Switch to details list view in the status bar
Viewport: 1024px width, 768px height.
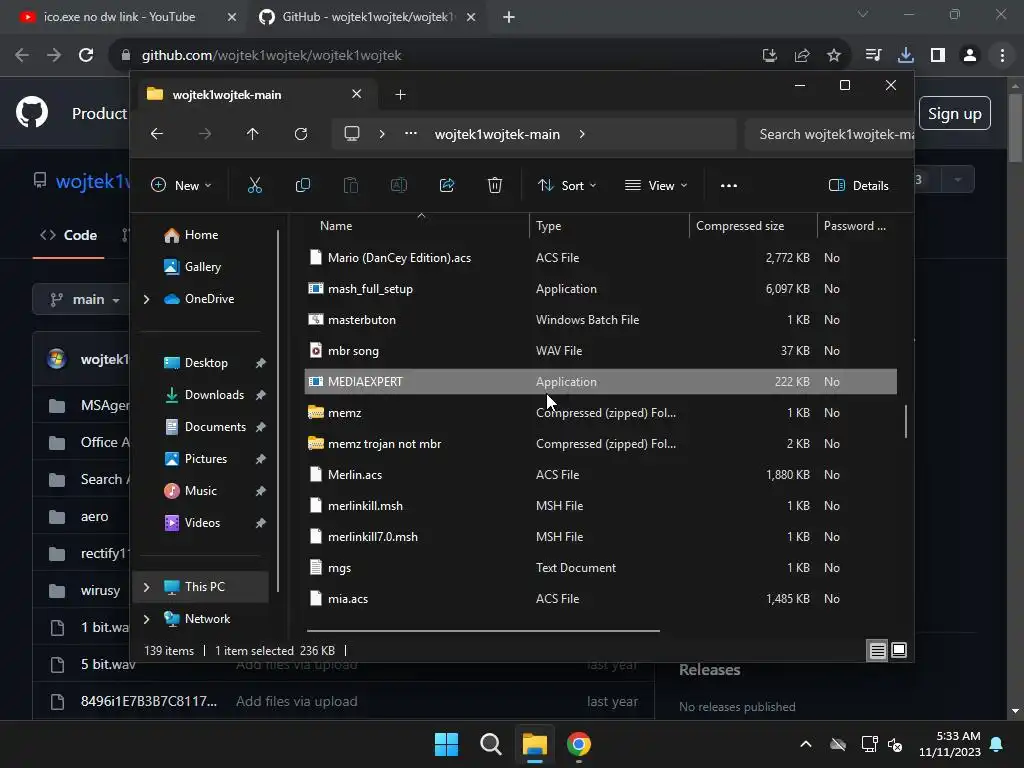(878, 650)
